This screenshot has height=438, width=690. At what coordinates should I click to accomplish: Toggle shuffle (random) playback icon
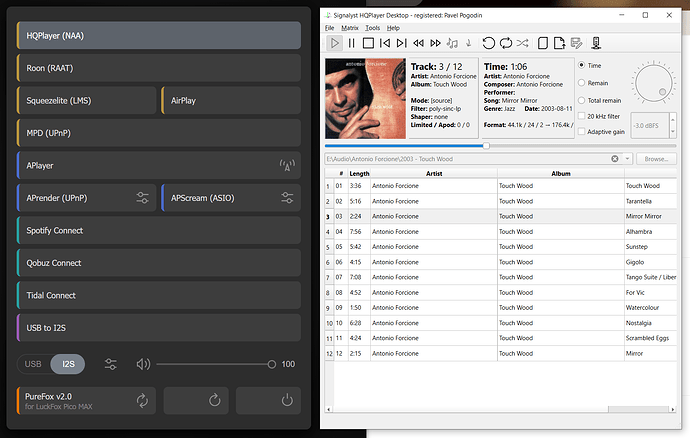(523, 43)
